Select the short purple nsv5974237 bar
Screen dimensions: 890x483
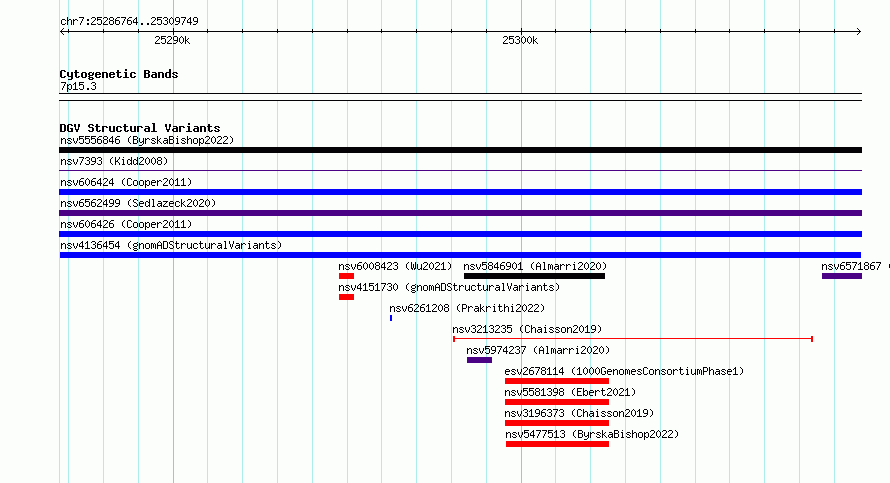point(480,360)
